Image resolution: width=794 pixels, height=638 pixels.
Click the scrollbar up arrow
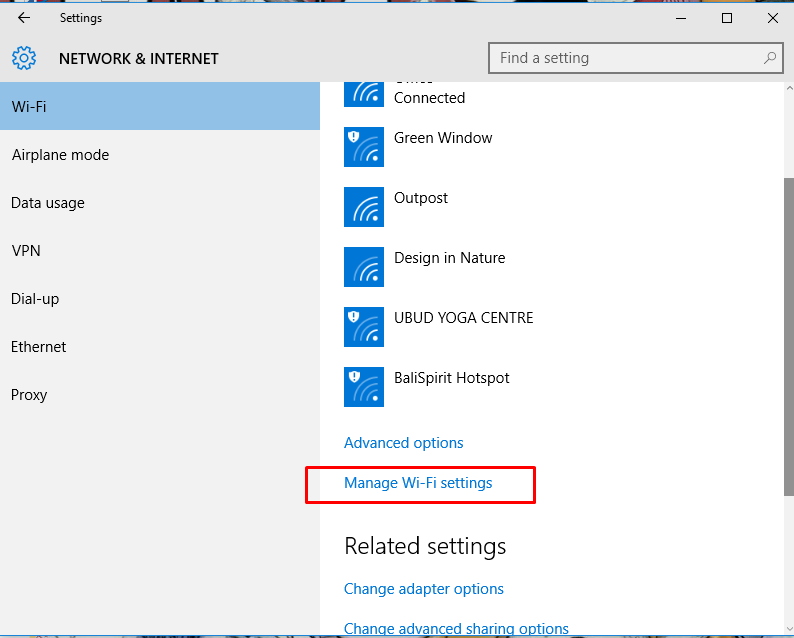(x=789, y=88)
